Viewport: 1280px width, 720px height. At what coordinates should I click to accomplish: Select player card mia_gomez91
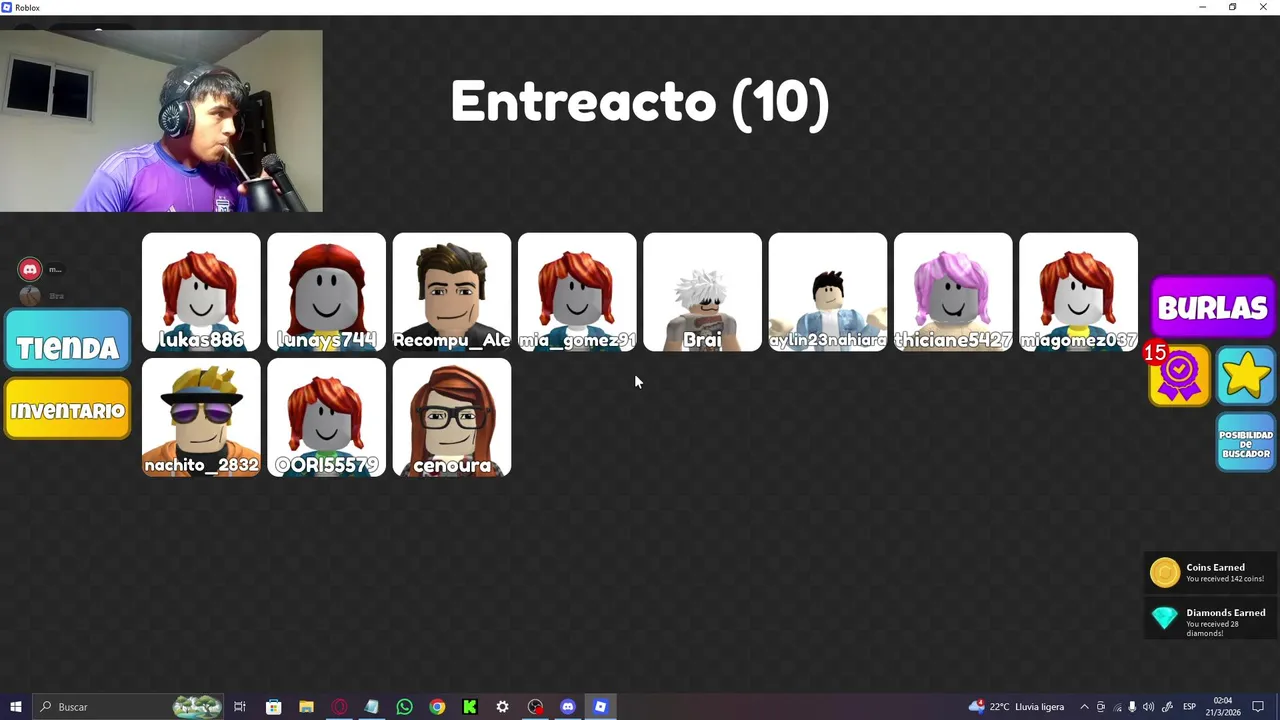pyautogui.click(x=577, y=292)
